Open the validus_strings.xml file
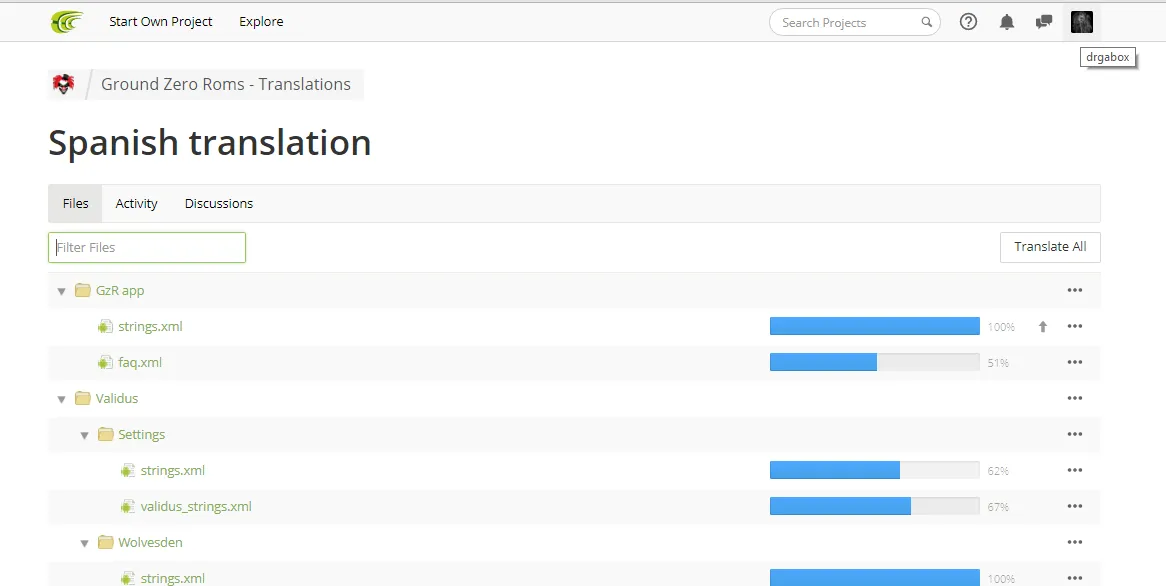Screen dimensions: 1166x586 pyautogui.click(x=196, y=506)
